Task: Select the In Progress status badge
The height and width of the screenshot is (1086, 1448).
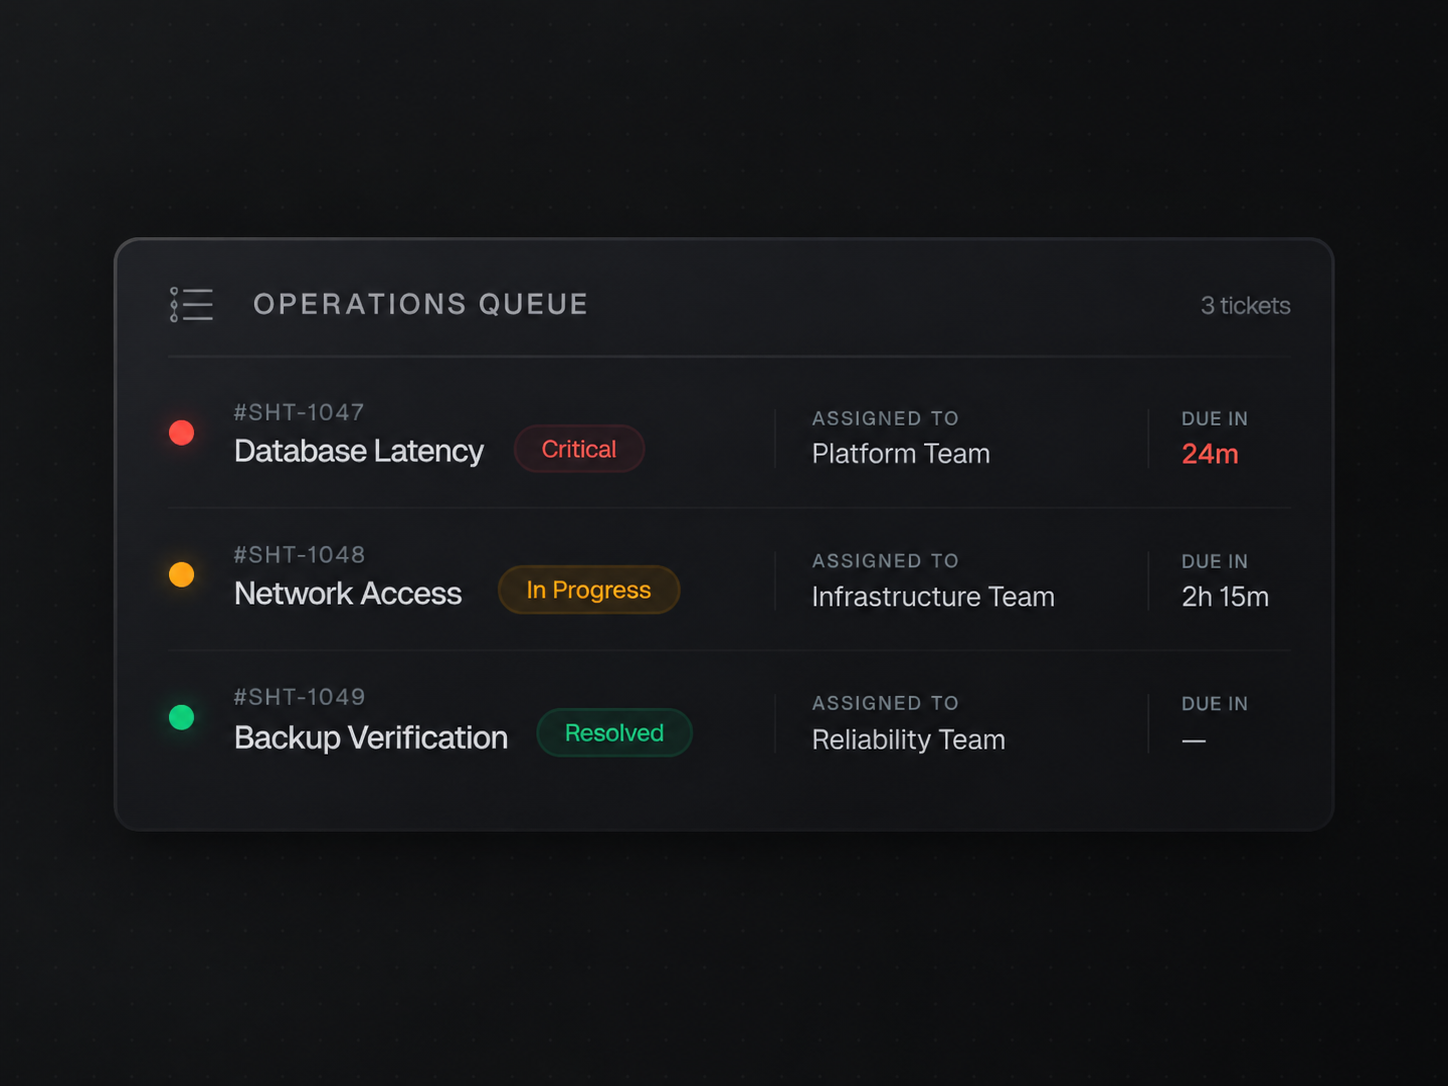Action: [589, 590]
